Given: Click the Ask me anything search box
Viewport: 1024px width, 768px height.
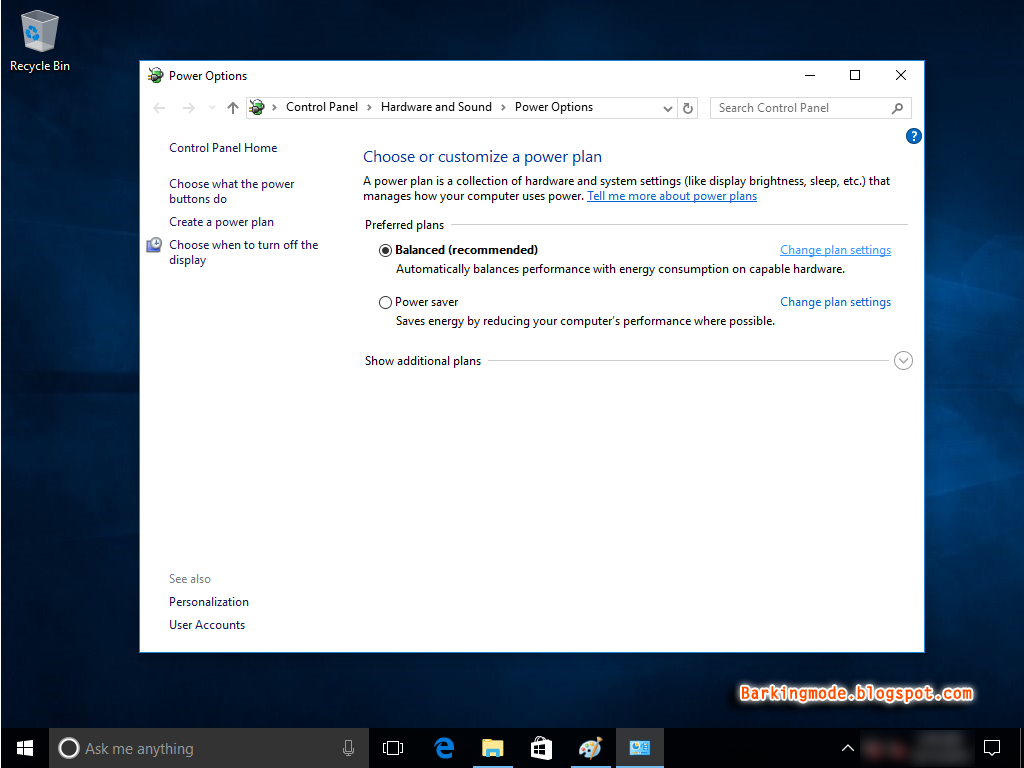Looking at the screenshot, I should (x=209, y=748).
